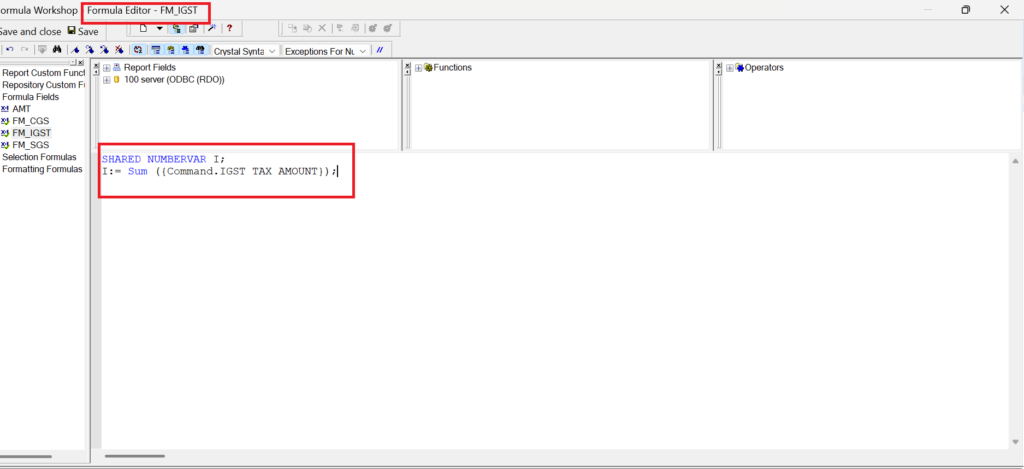Image resolution: width=1024 pixels, height=469 pixels.
Task: Toggle the Function Tree panel icon
Action: [170, 49]
